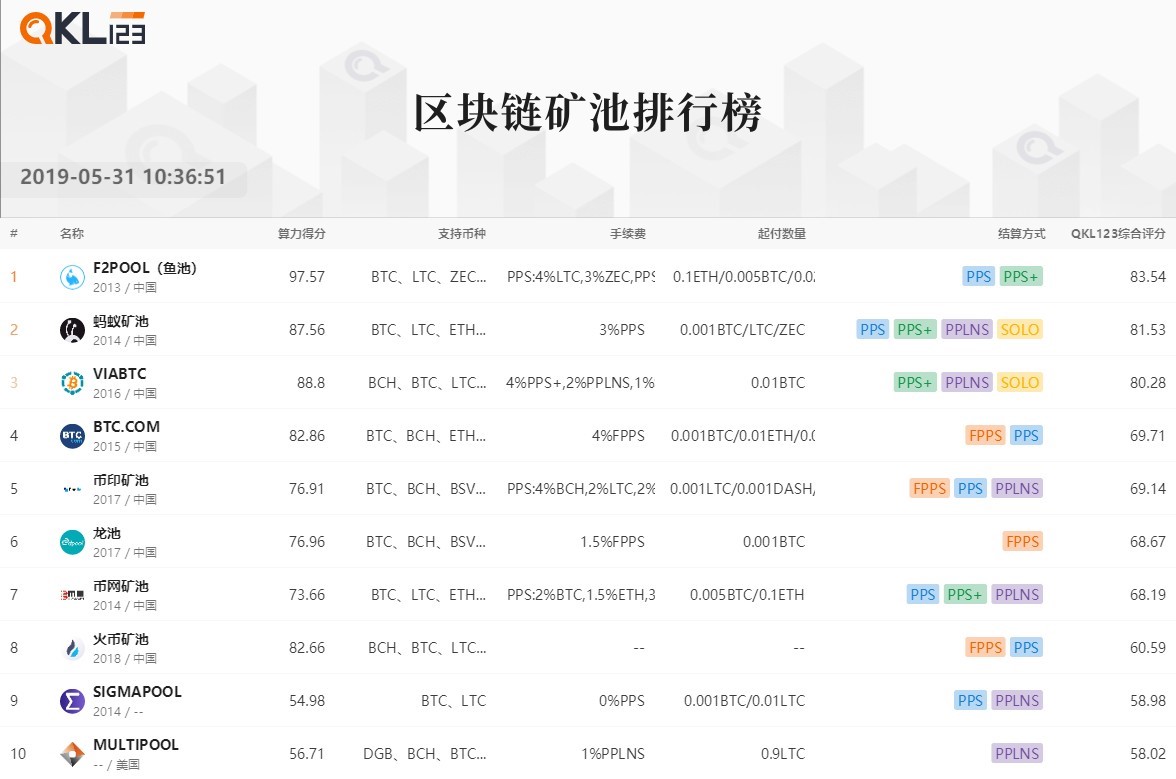This screenshot has width=1176, height=779.
Task: Click the 4%FPPS fee for BTC.COM
Action: (x=618, y=436)
